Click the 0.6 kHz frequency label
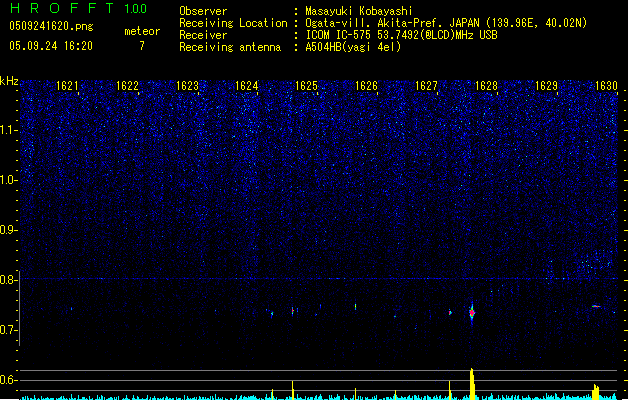The image size is (629, 400). (8, 380)
